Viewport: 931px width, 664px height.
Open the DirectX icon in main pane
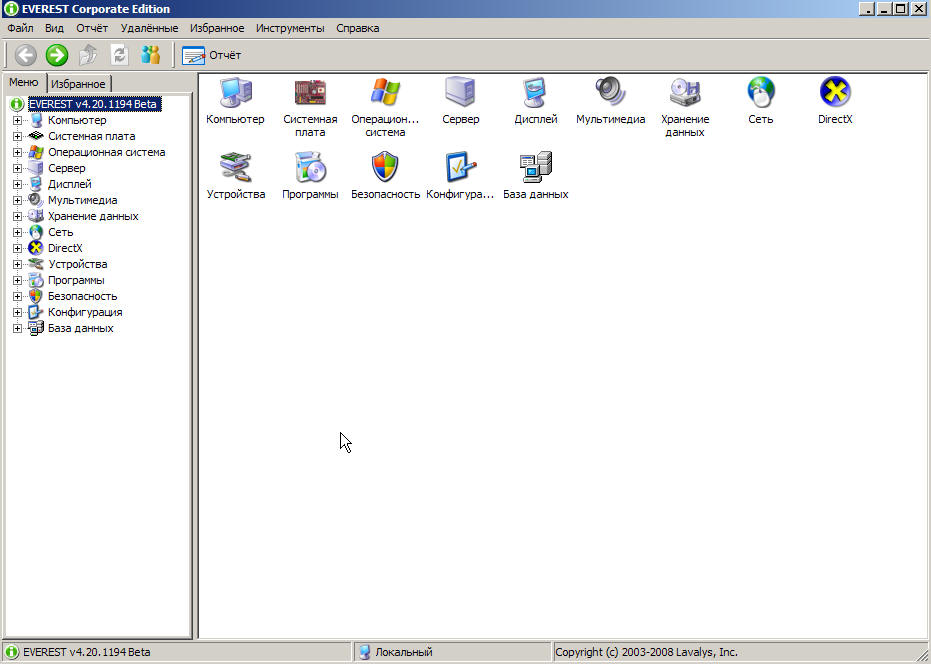835,93
